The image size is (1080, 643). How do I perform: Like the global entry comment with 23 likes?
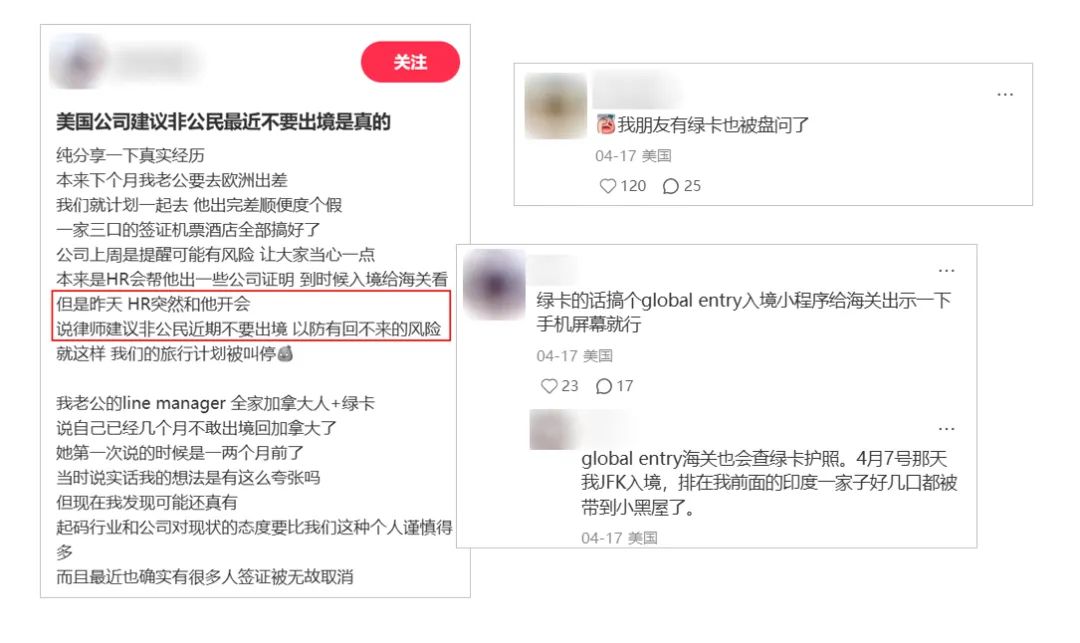(549, 386)
